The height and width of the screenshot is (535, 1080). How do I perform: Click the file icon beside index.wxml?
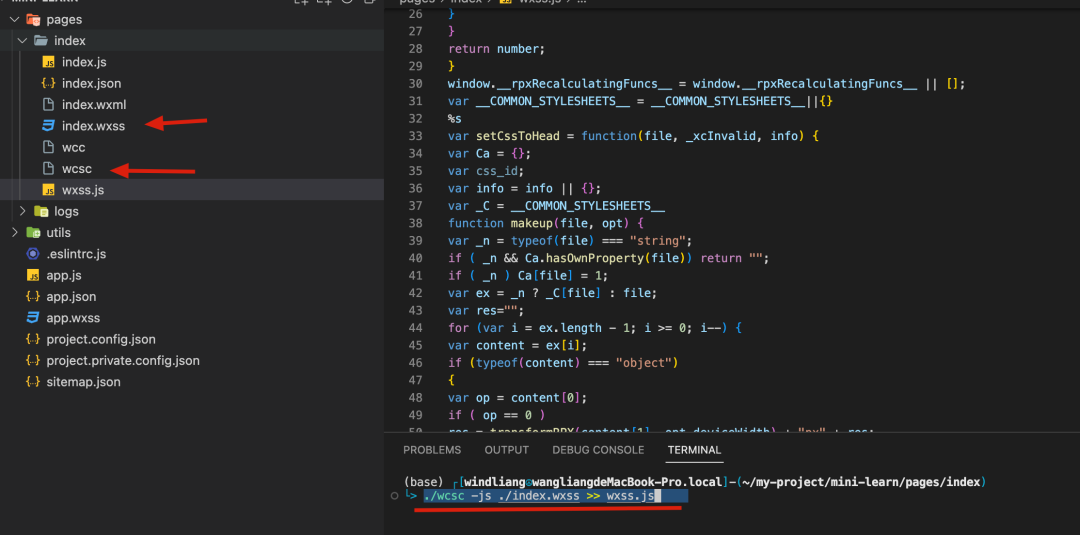tap(48, 105)
